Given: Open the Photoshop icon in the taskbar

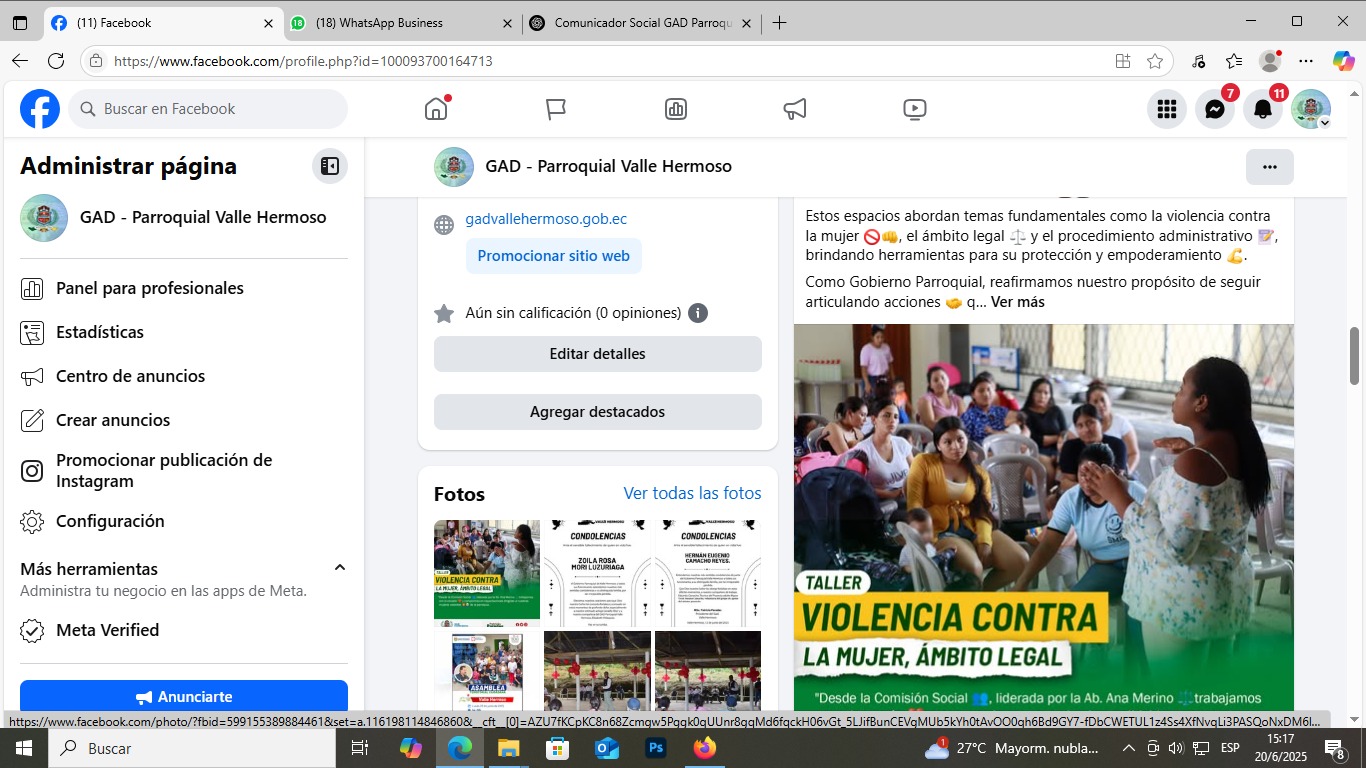Looking at the screenshot, I should point(656,748).
